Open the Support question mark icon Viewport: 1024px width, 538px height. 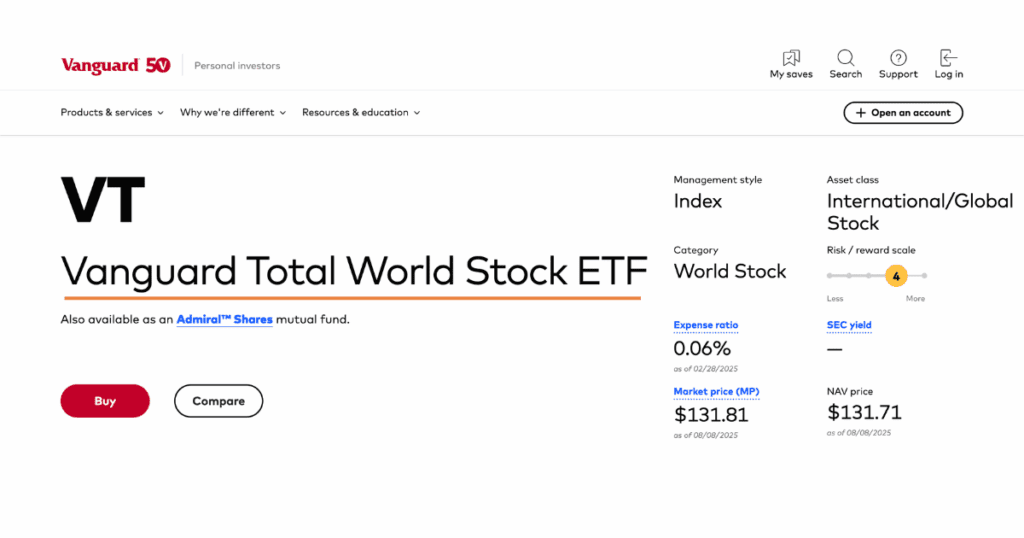click(898, 57)
